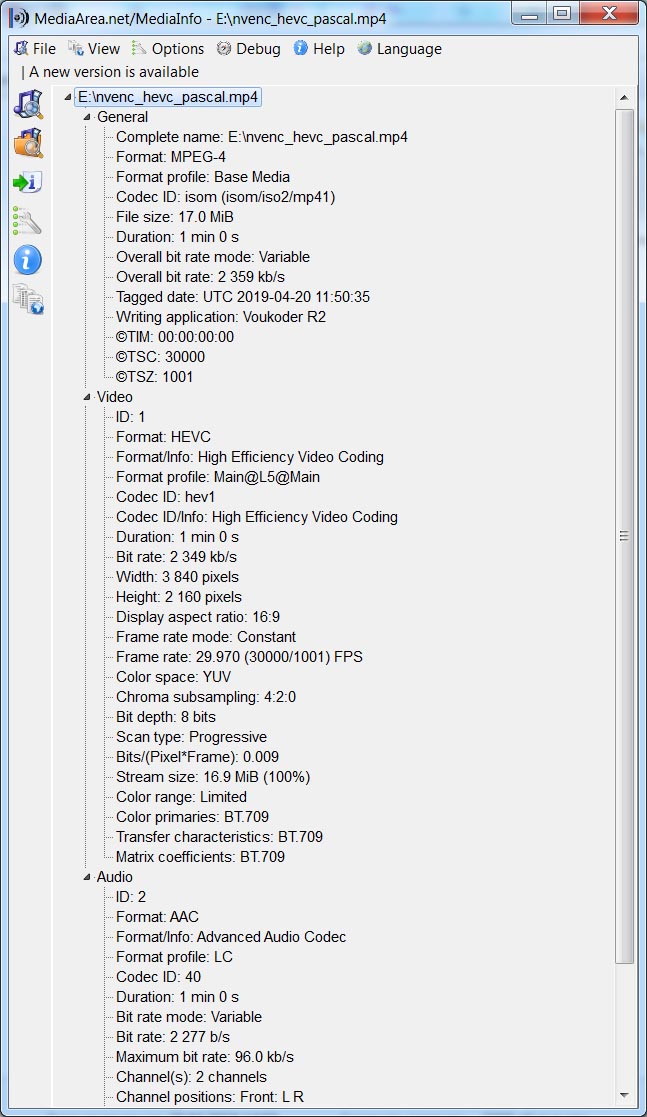This screenshot has width=647, height=1117.
Task: Open the File menu
Action: pyautogui.click(x=35, y=48)
